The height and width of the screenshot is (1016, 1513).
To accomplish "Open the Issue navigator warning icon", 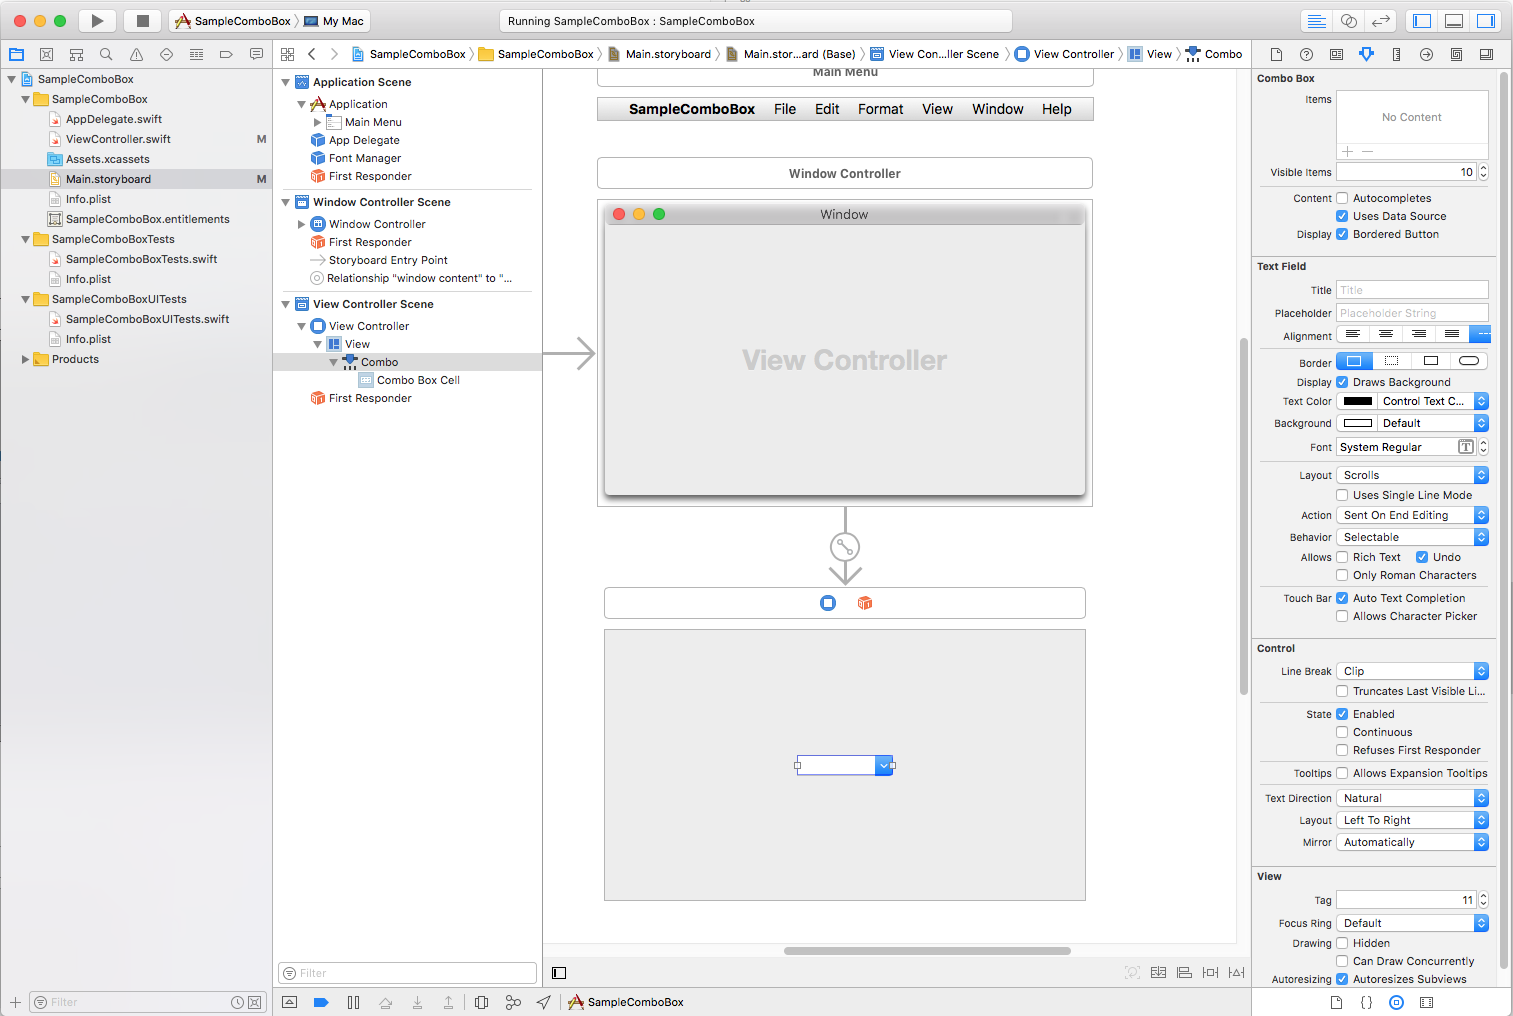I will [x=136, y=55].
